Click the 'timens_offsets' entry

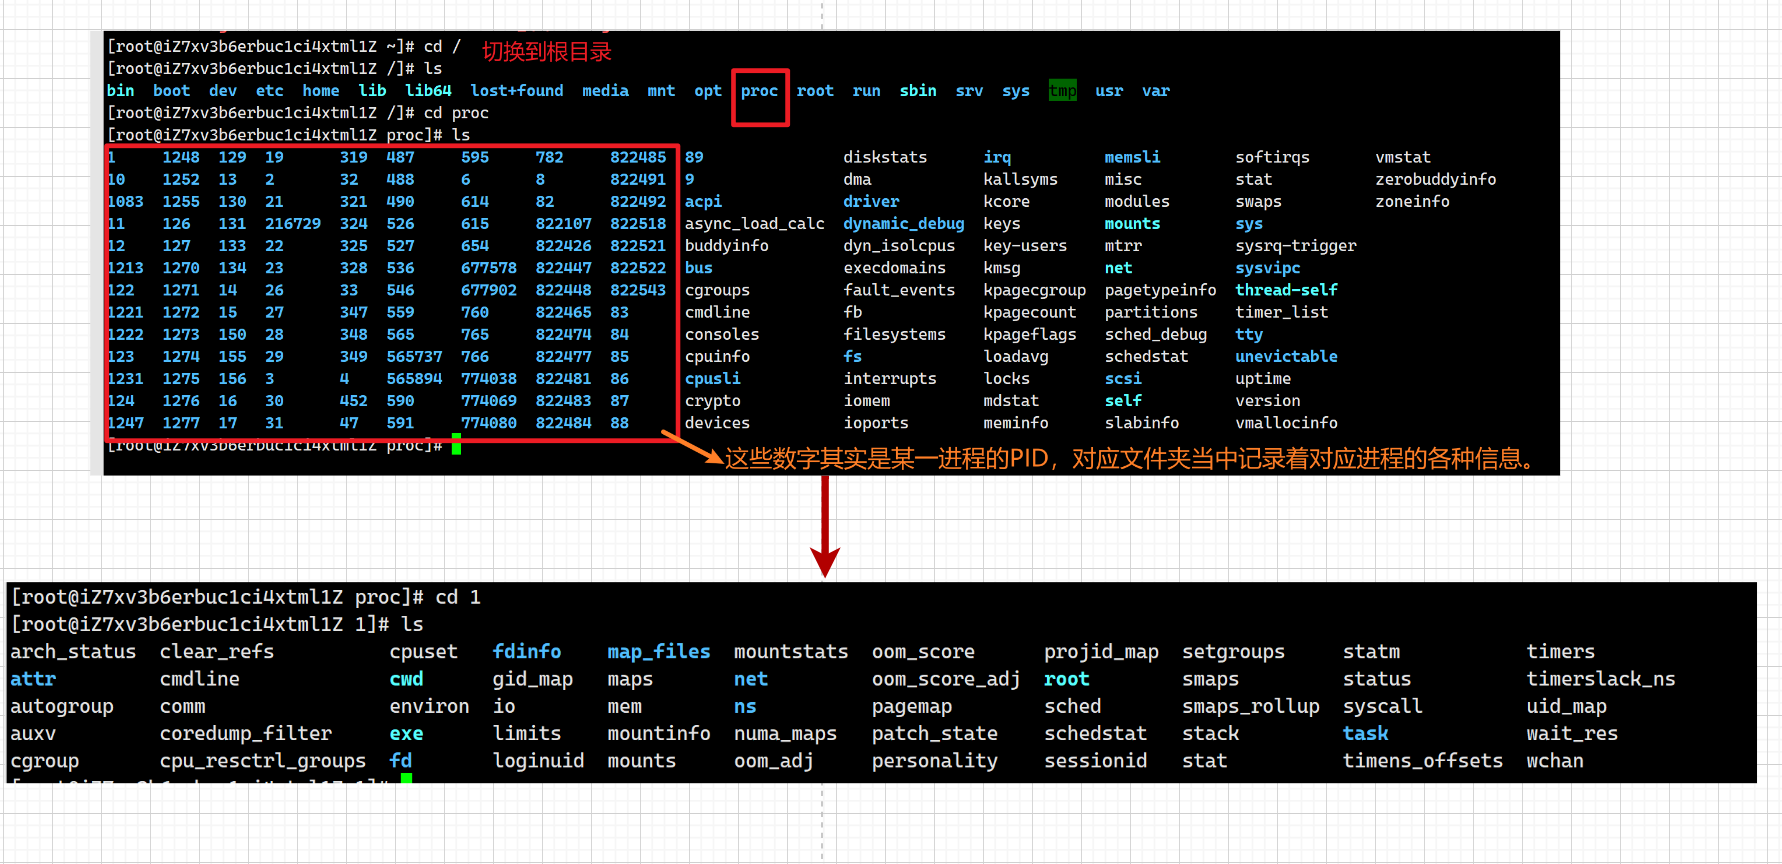point(1423,761)
